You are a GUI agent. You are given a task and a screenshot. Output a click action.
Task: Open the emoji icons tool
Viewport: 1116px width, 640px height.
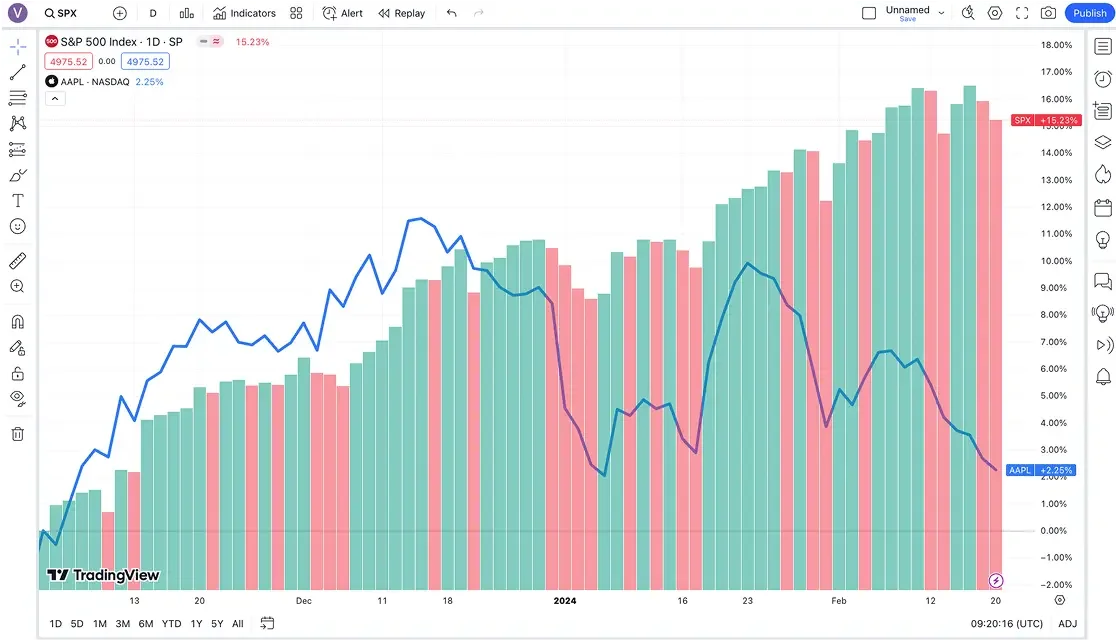18,226
